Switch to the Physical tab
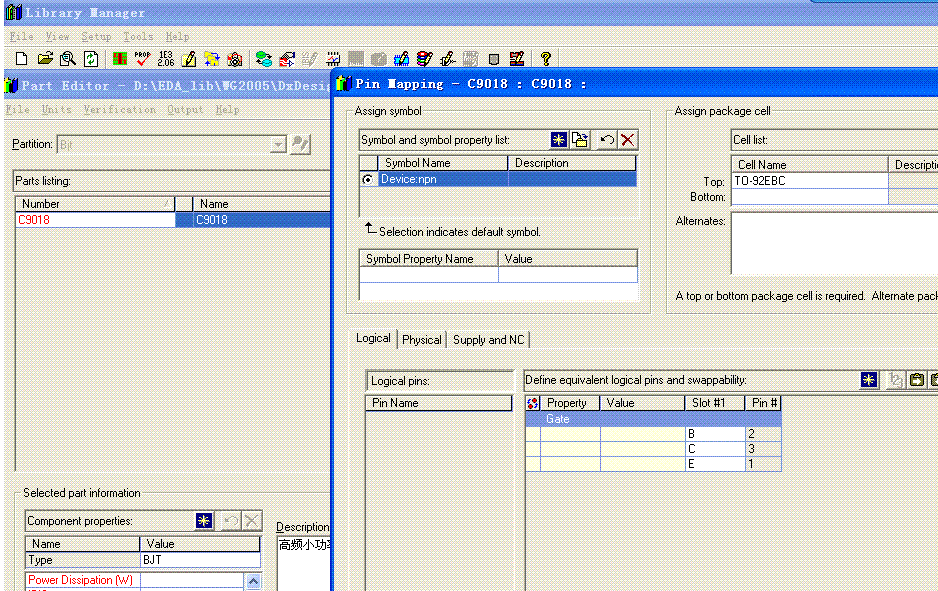The height and width of the screenshot is (591, 938). click(421, 340)
